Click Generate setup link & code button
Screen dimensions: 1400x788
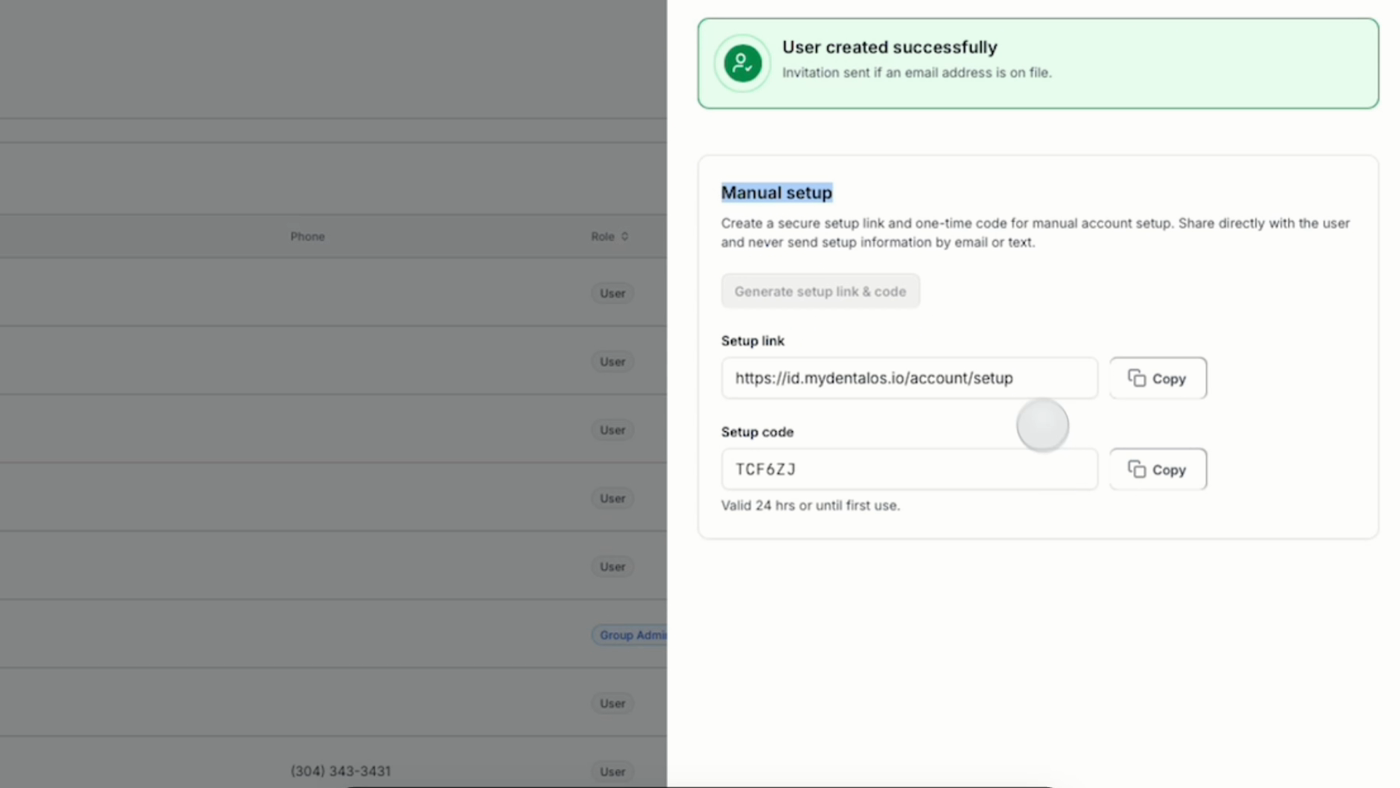(820, 291)
